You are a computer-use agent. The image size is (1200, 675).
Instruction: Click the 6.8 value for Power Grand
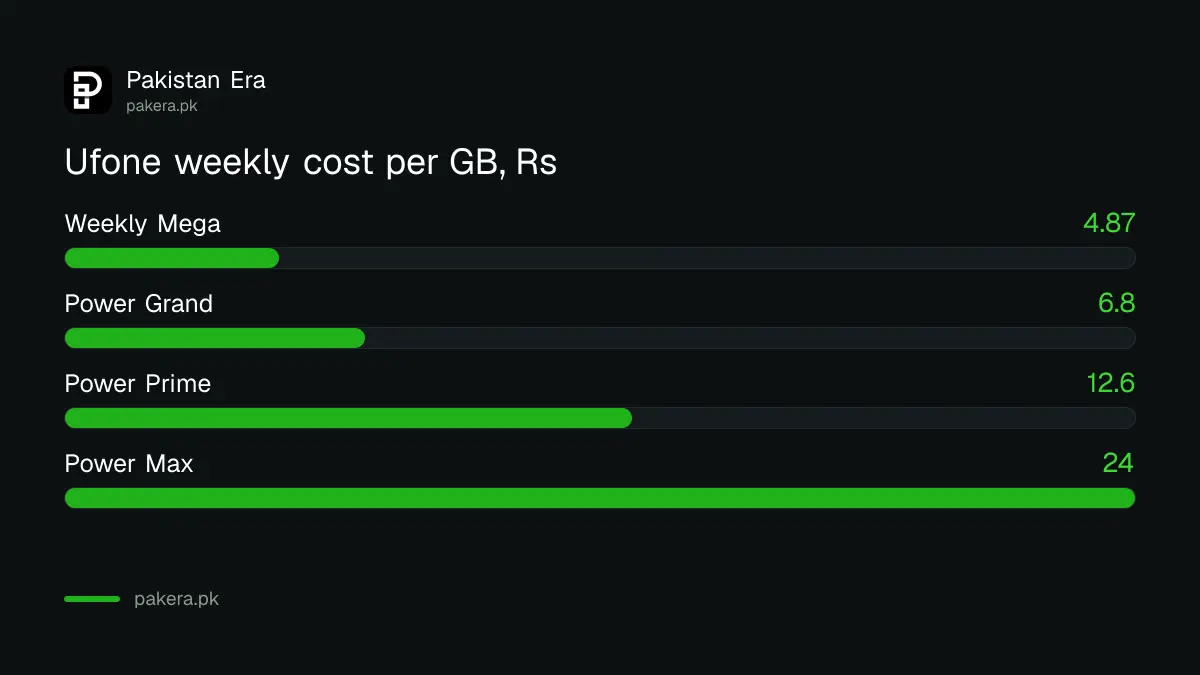tap(1116, 303)
